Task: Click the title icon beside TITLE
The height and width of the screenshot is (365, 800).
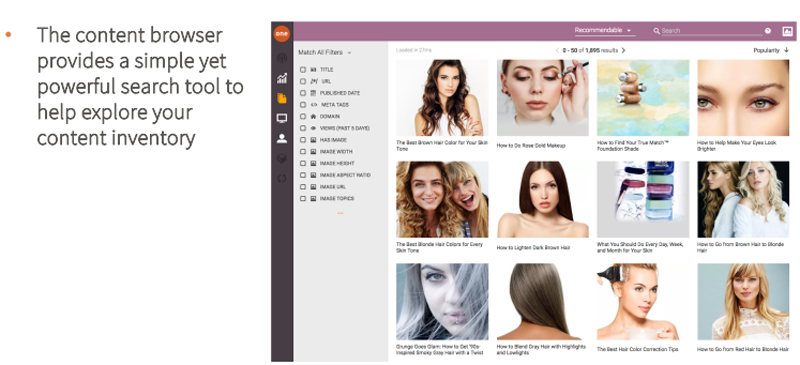Action: (313, 69)
